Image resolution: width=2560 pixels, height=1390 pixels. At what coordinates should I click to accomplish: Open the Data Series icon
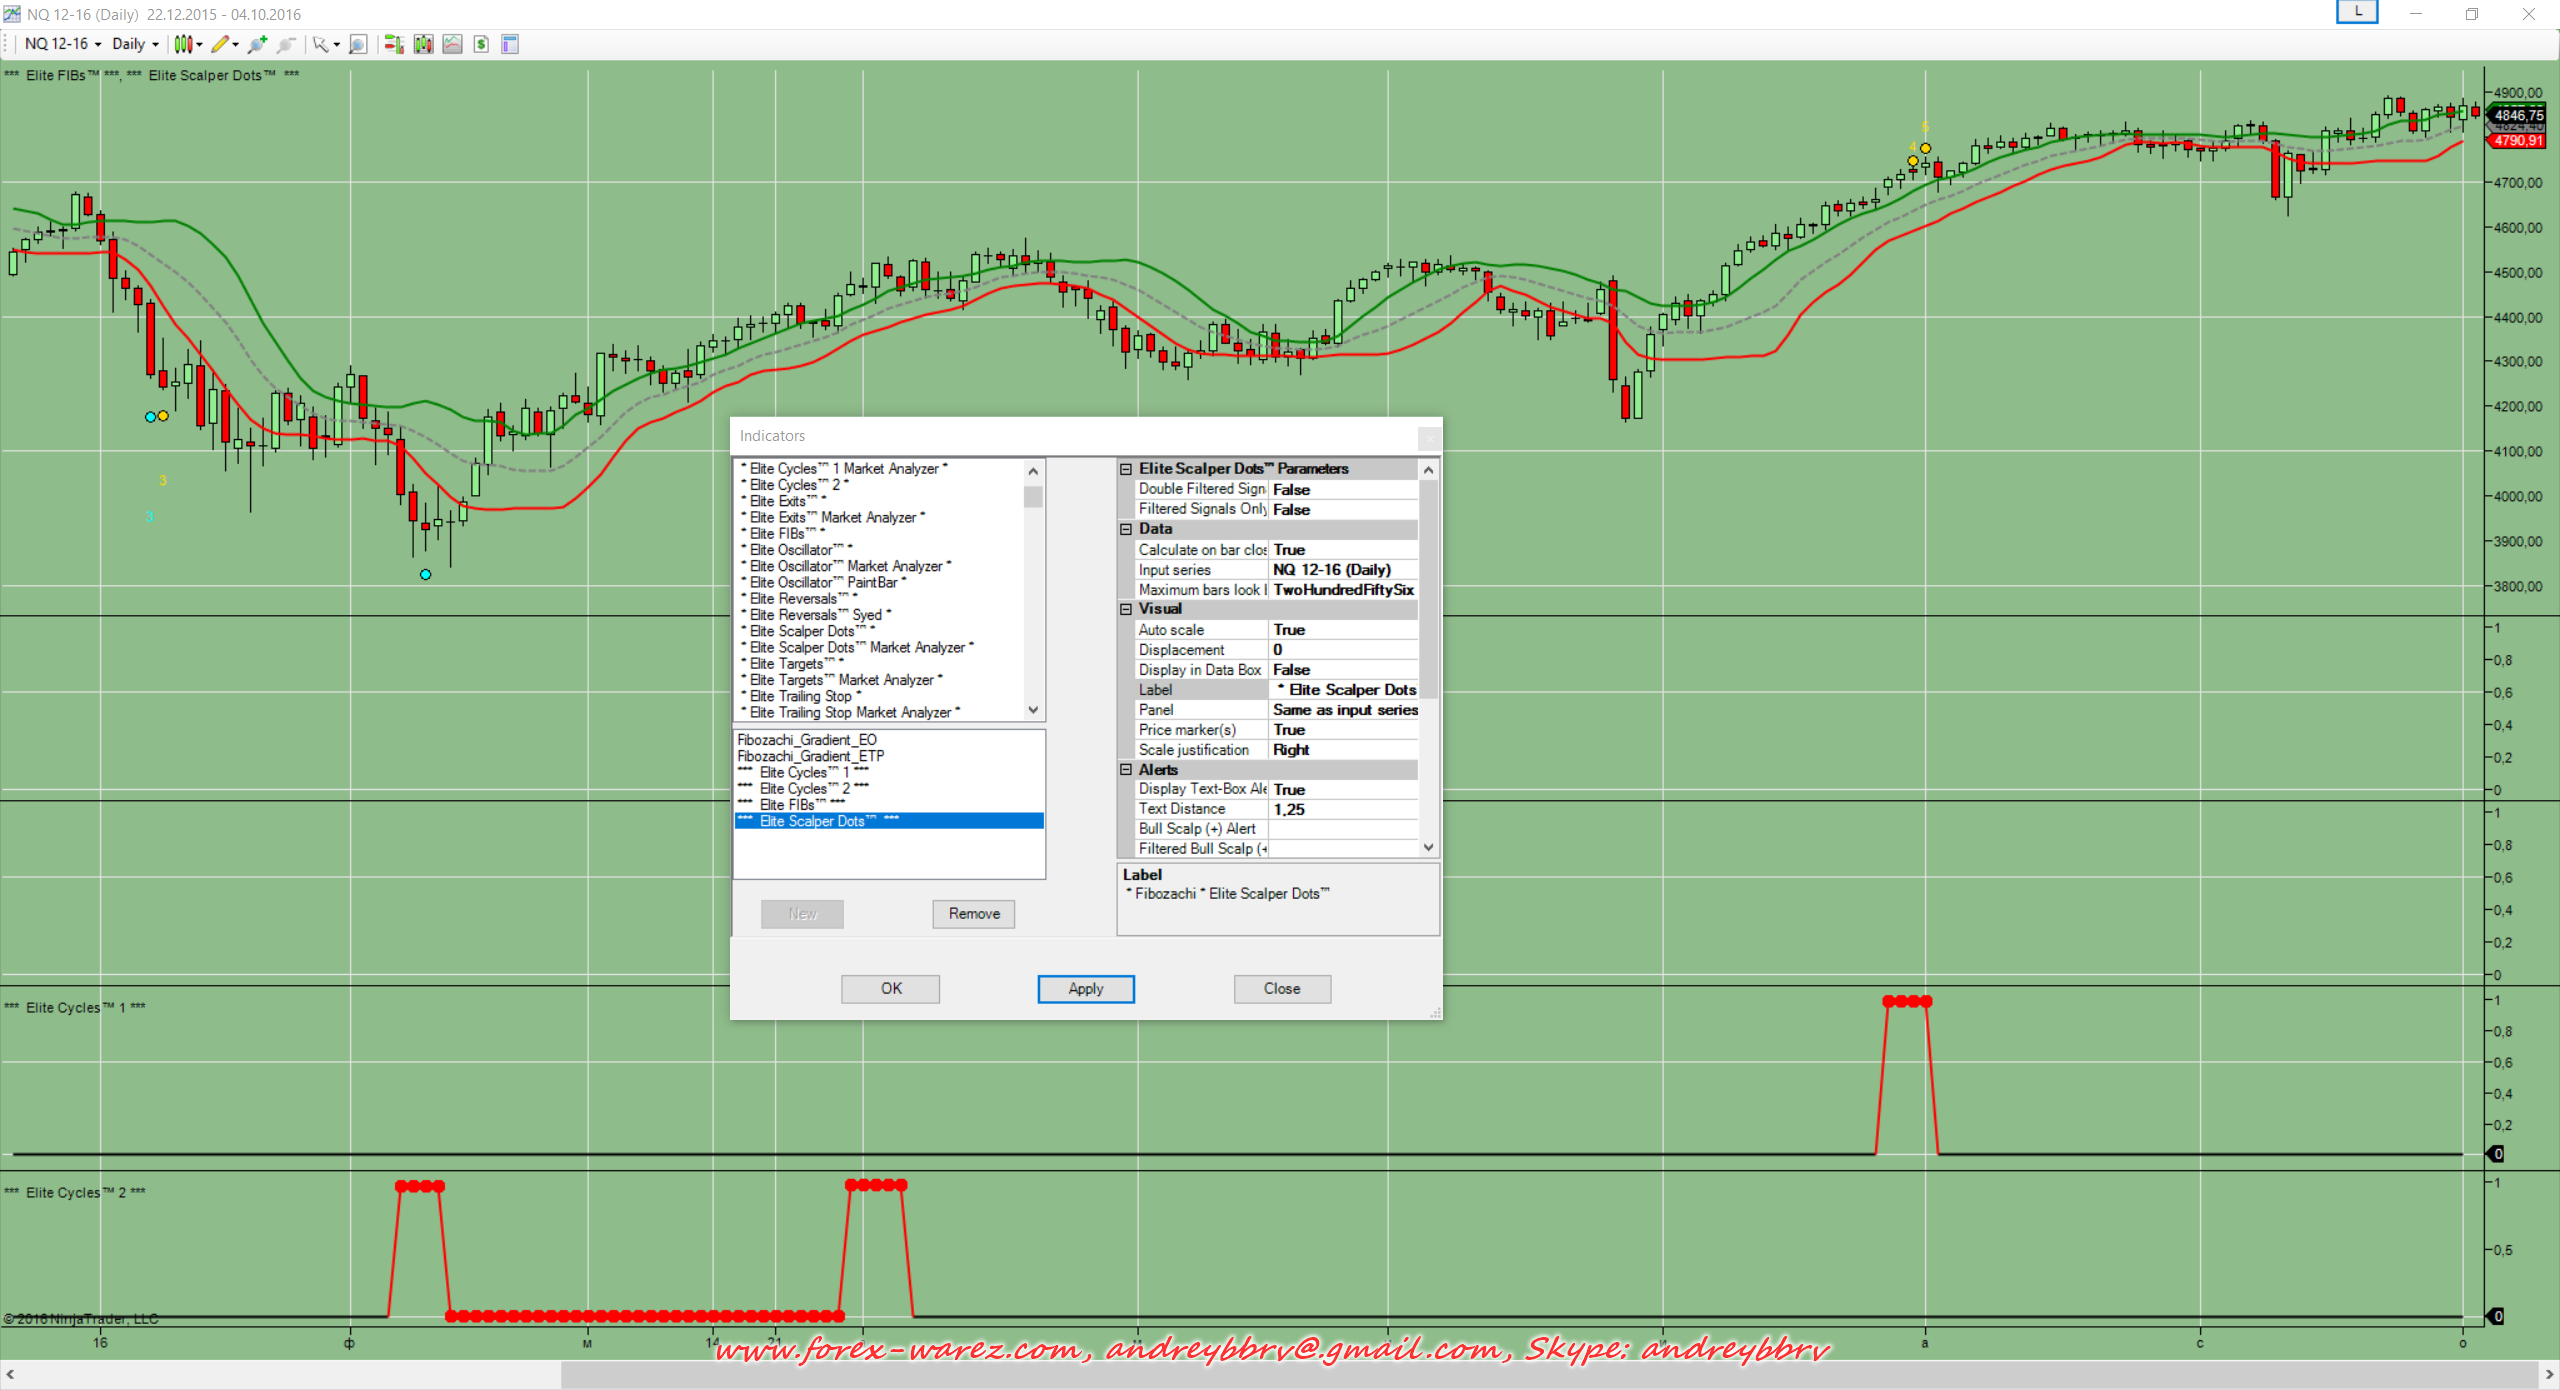point(424,44)
